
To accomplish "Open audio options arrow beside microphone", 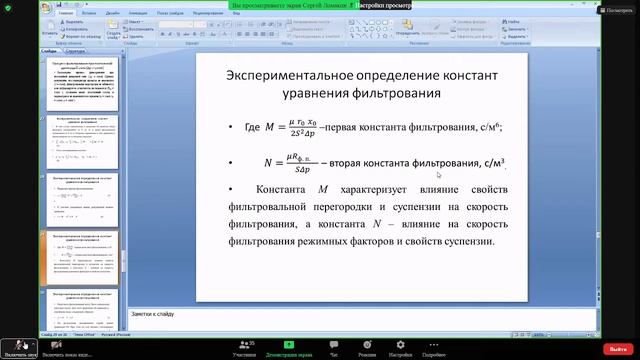I will click(x=33, y=345).
